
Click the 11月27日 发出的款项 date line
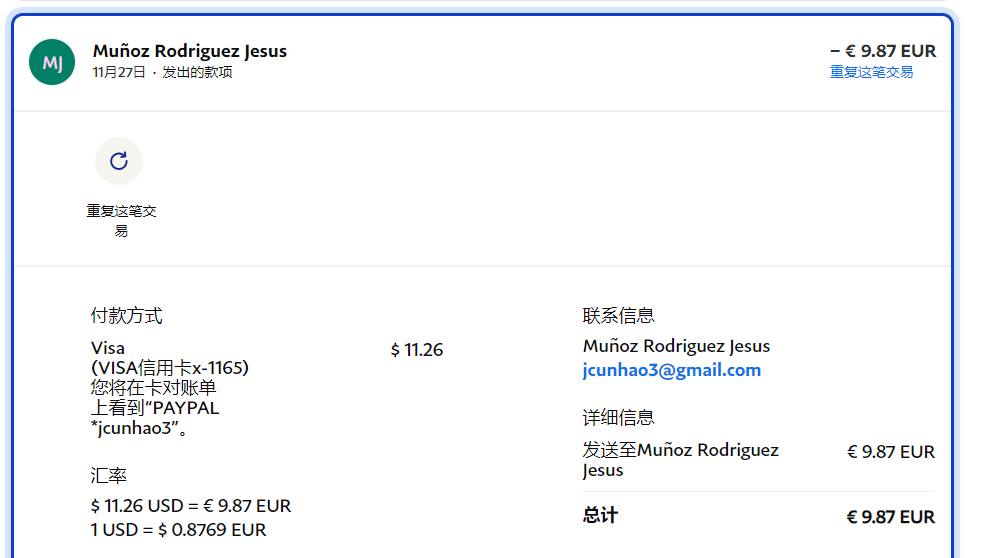[162, 72]
